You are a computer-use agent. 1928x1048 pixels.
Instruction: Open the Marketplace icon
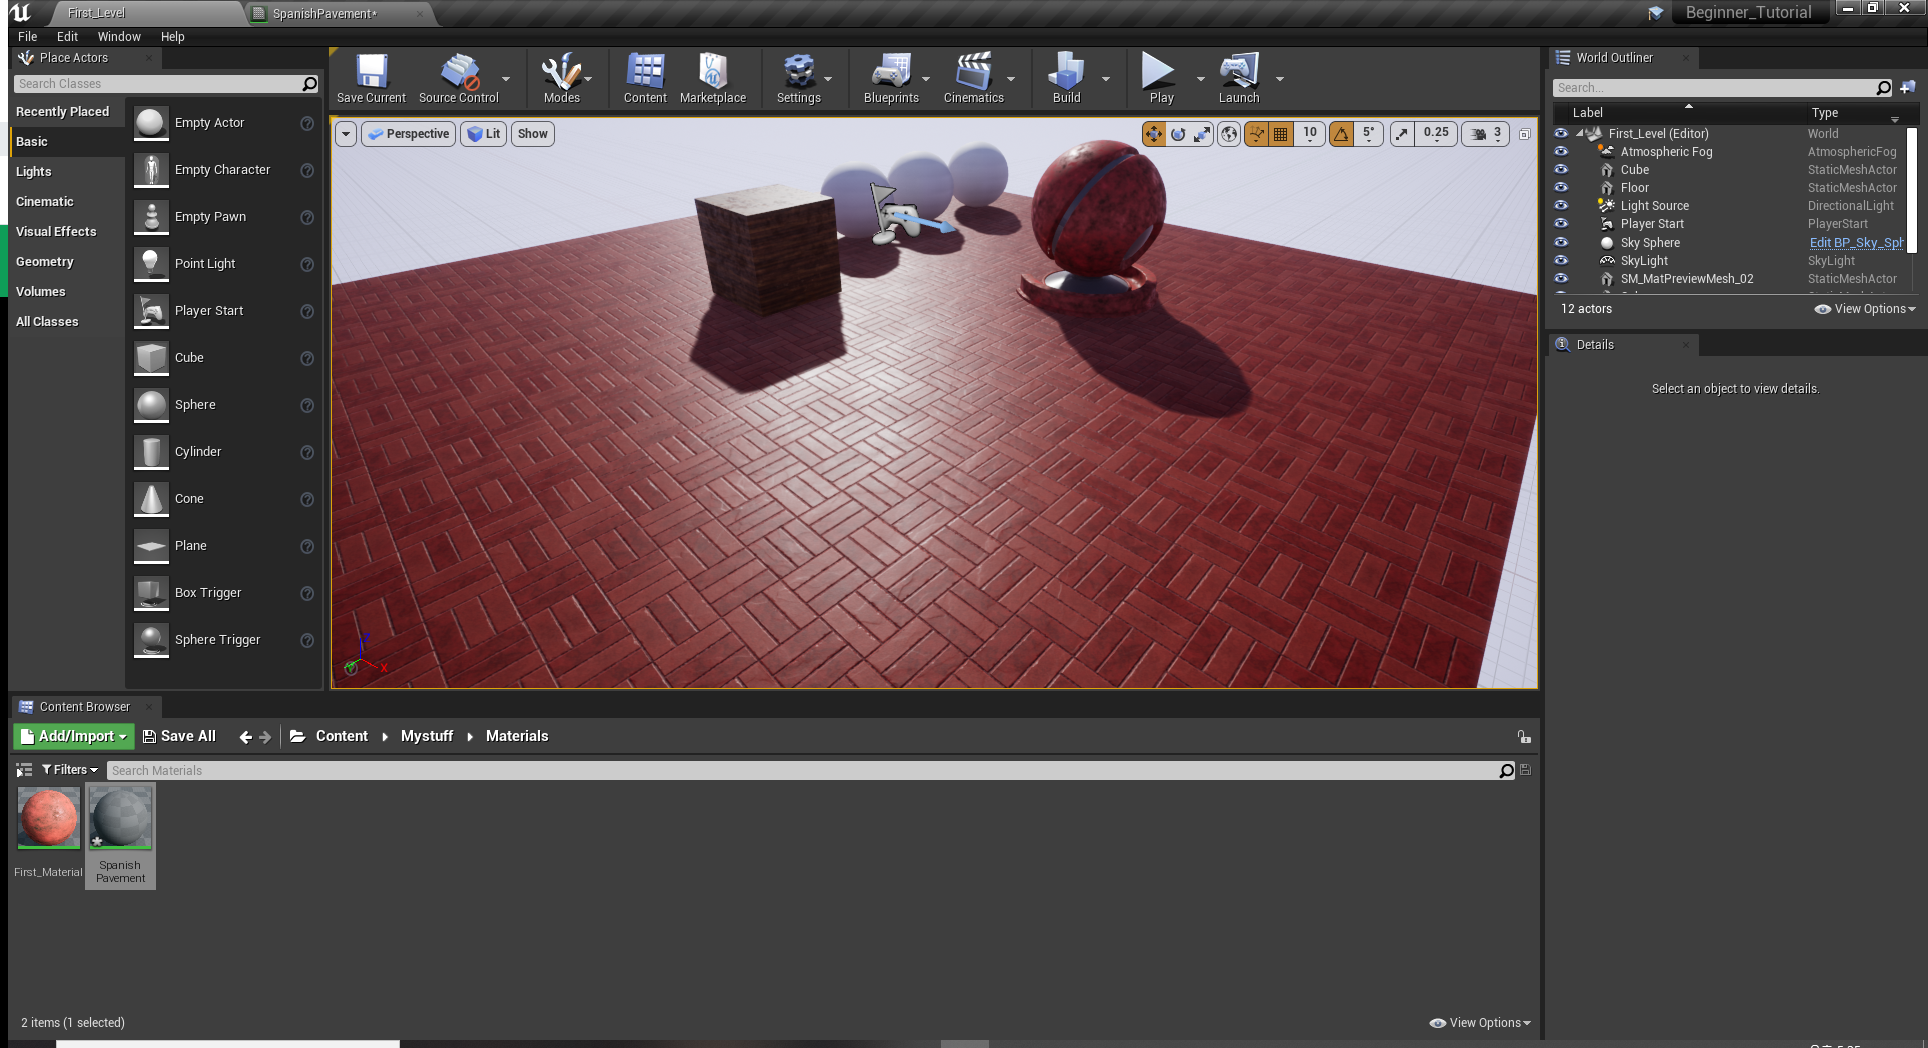pyautogui.click(x=713, y=78)
